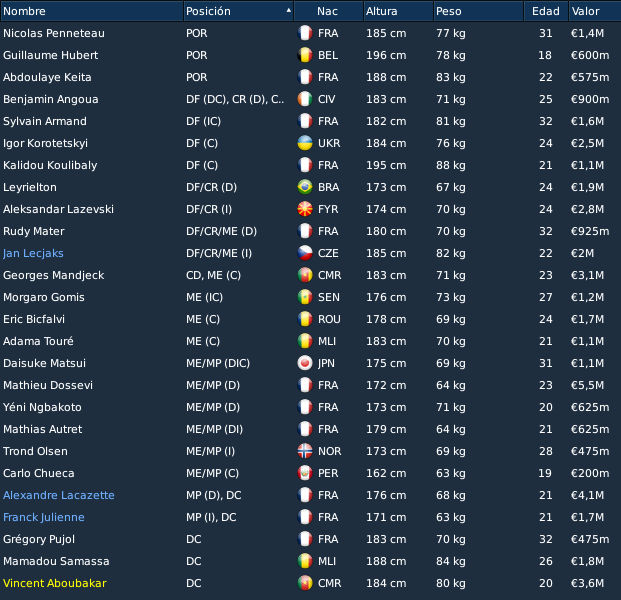The height and width of the screenshot is (600, 621).
Task: Open player Alexandre Lacazette link
Action: pyautogui.click(x=59, y=495)
